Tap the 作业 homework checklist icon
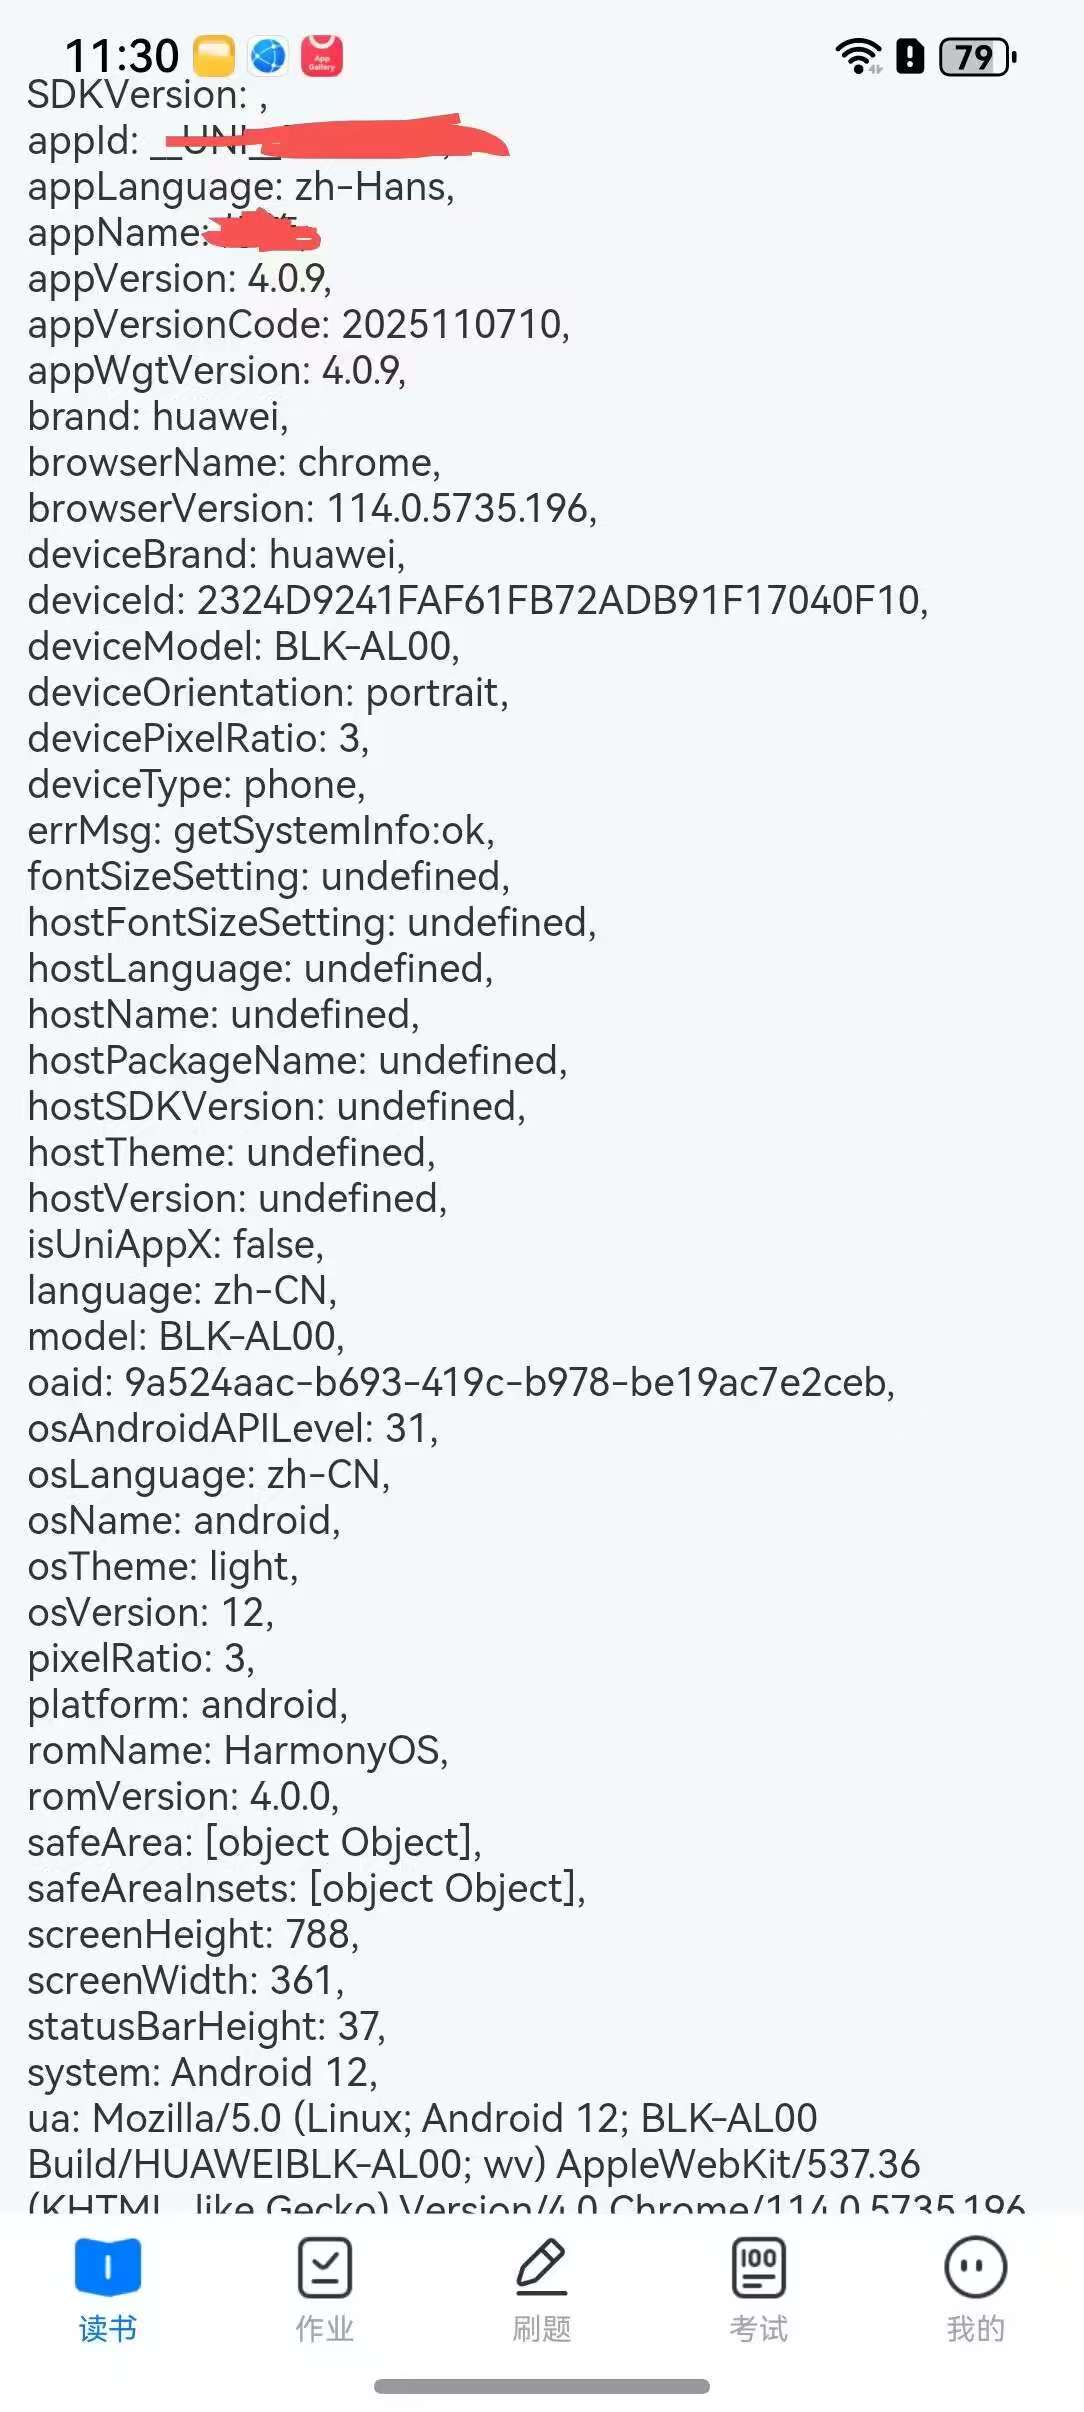1084x2412 pixels. coord(325,2267)
